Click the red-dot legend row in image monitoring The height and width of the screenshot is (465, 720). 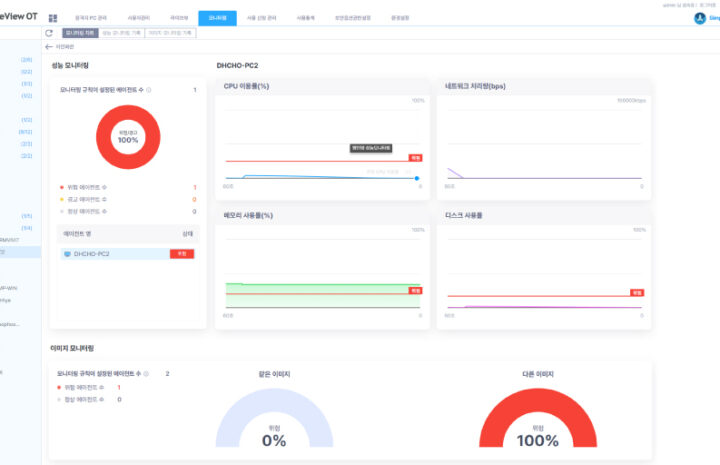(x=89, y=387)
